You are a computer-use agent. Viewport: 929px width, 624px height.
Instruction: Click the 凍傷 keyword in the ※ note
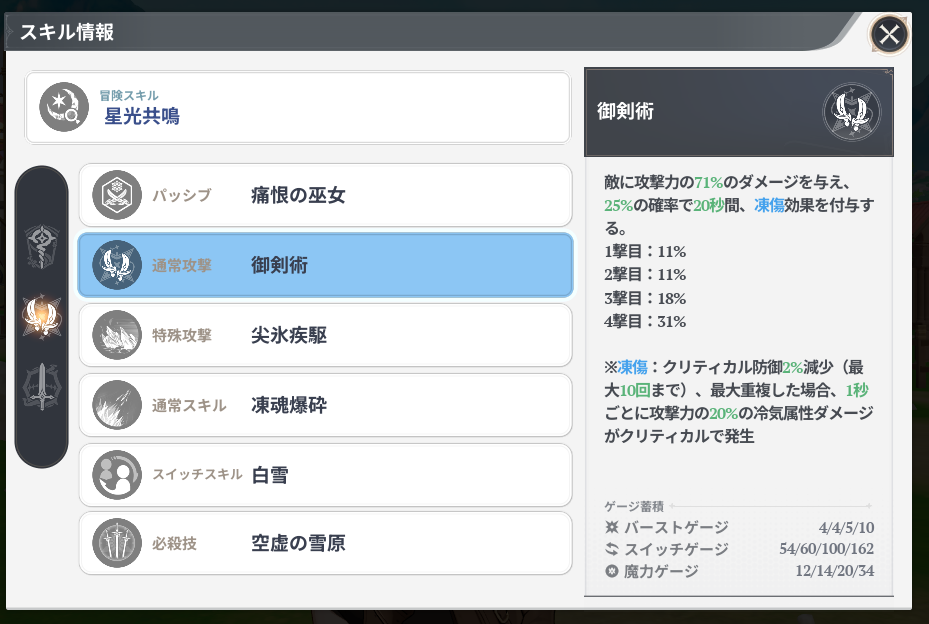pyautogui.click(x=633, y=366)
